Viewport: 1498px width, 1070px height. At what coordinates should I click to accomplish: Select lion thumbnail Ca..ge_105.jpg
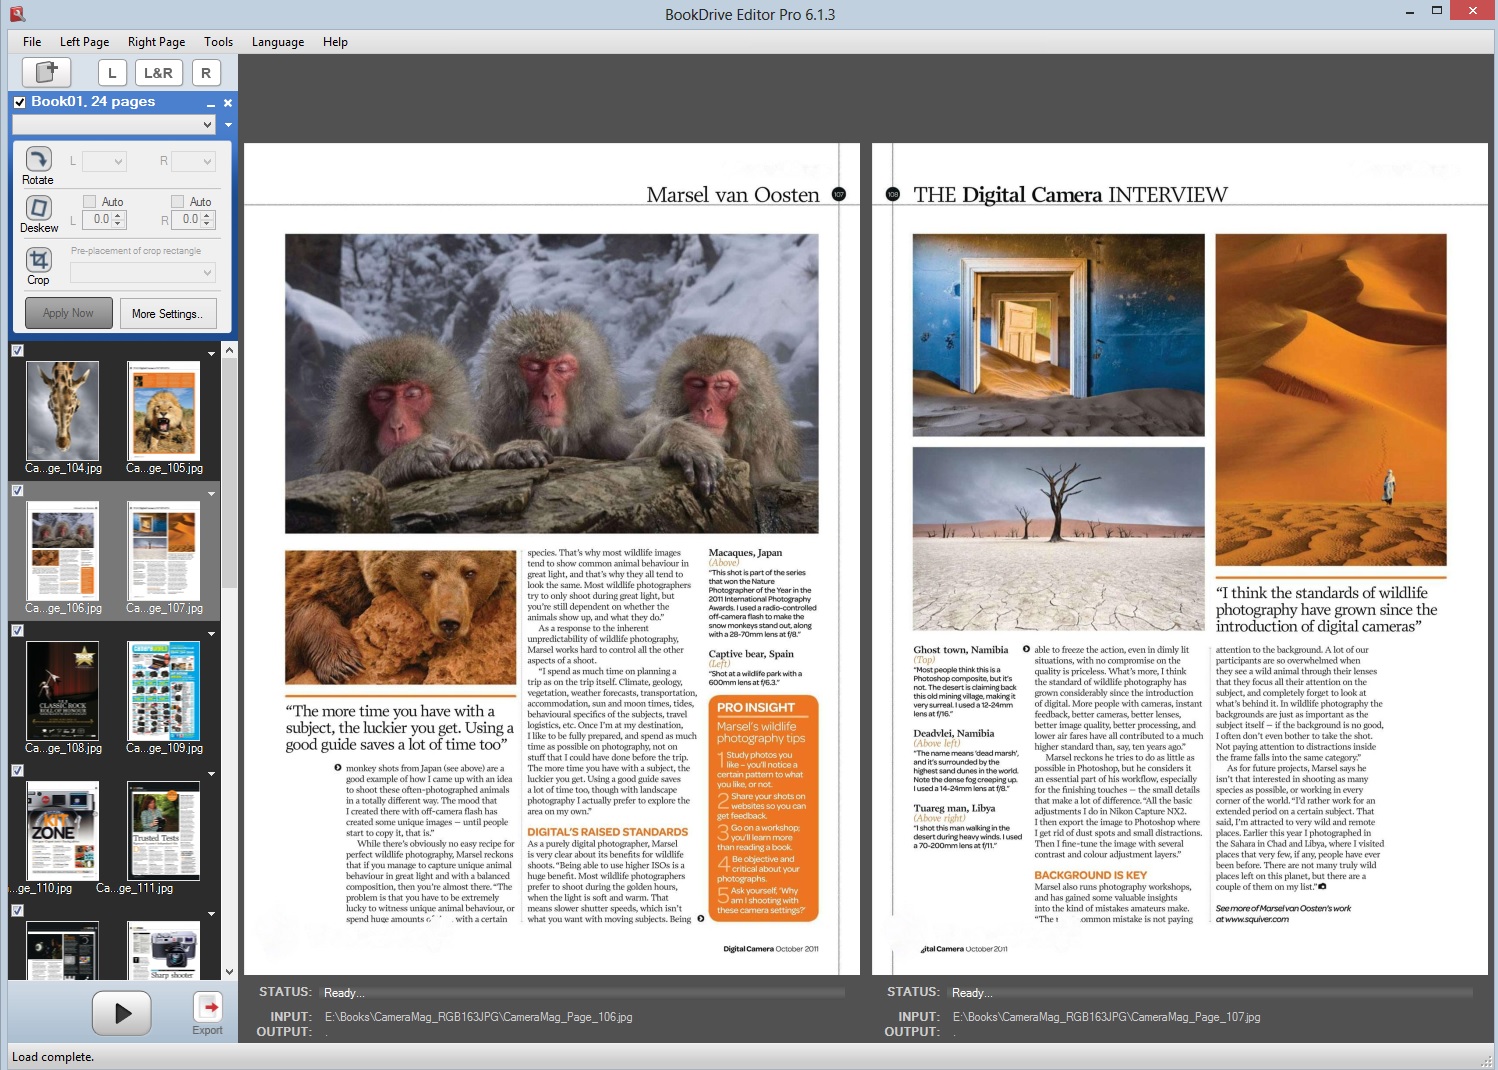pyautogui.click(x=164, y=411)
